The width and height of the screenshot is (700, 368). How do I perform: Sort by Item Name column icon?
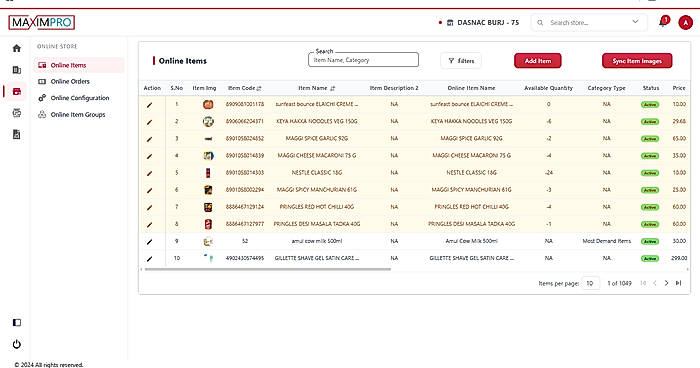[332, 88]
